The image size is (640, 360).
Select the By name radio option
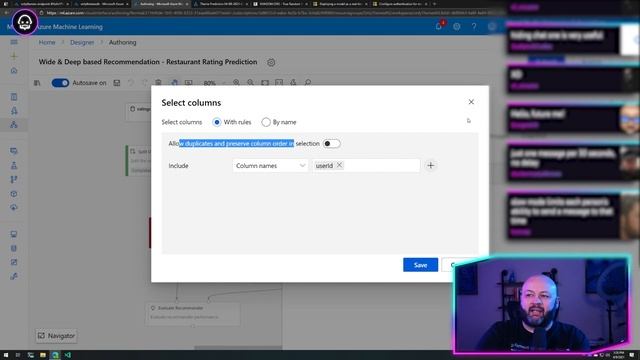pos(266,122)
